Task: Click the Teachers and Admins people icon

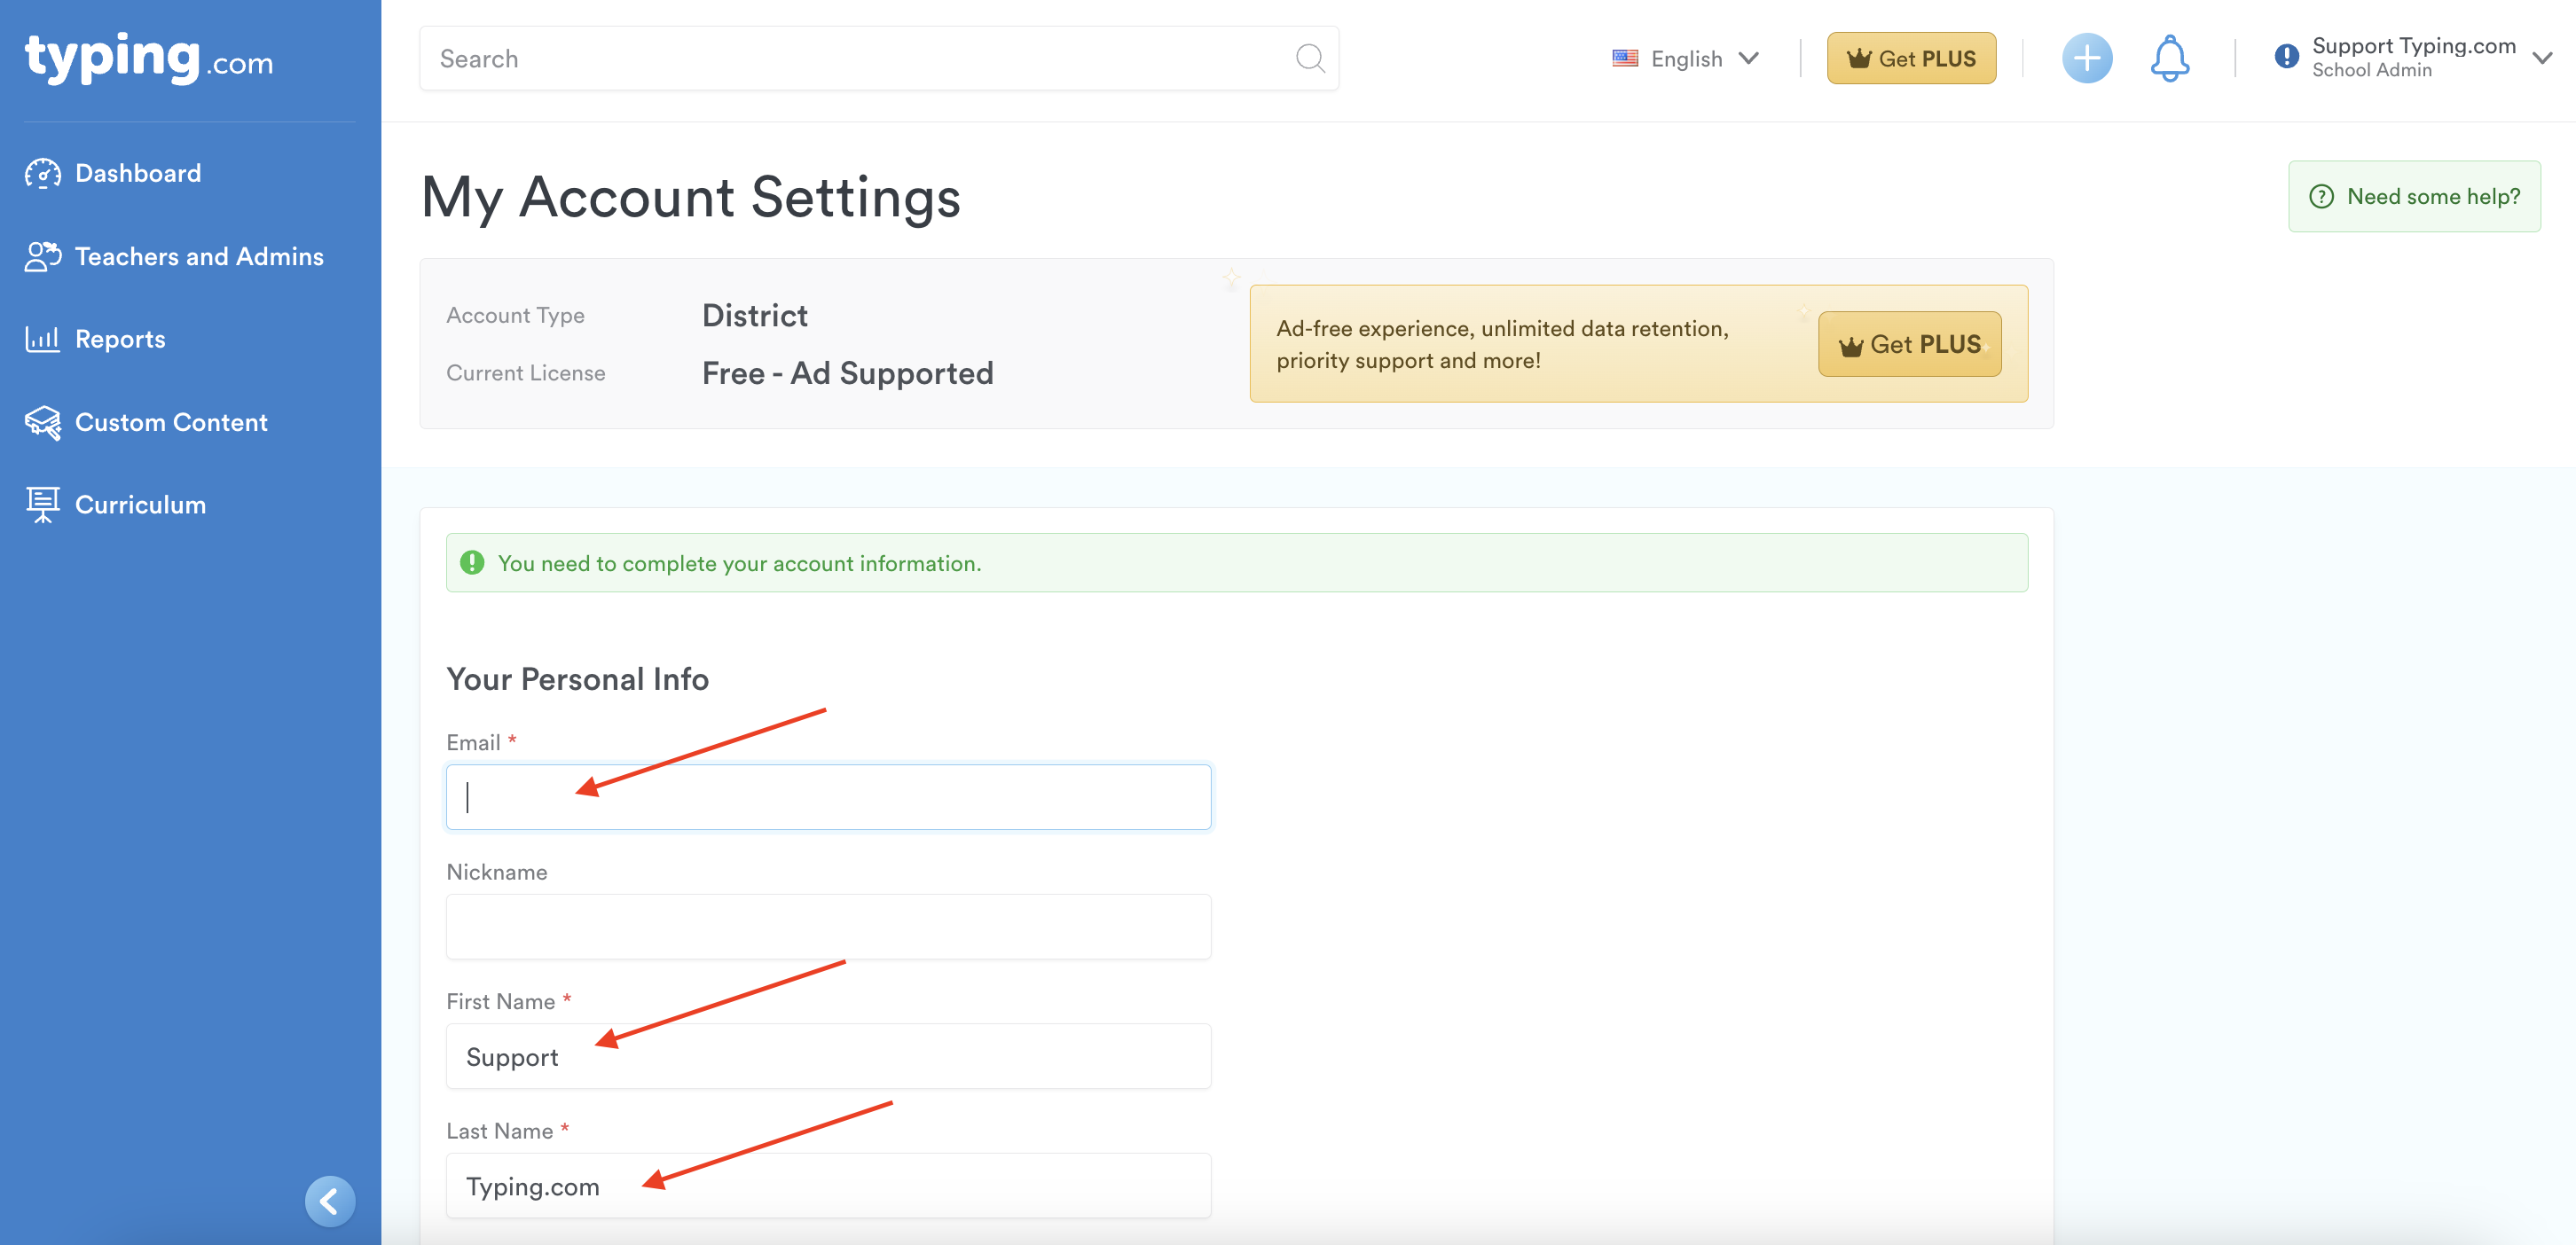Action: 42,256
